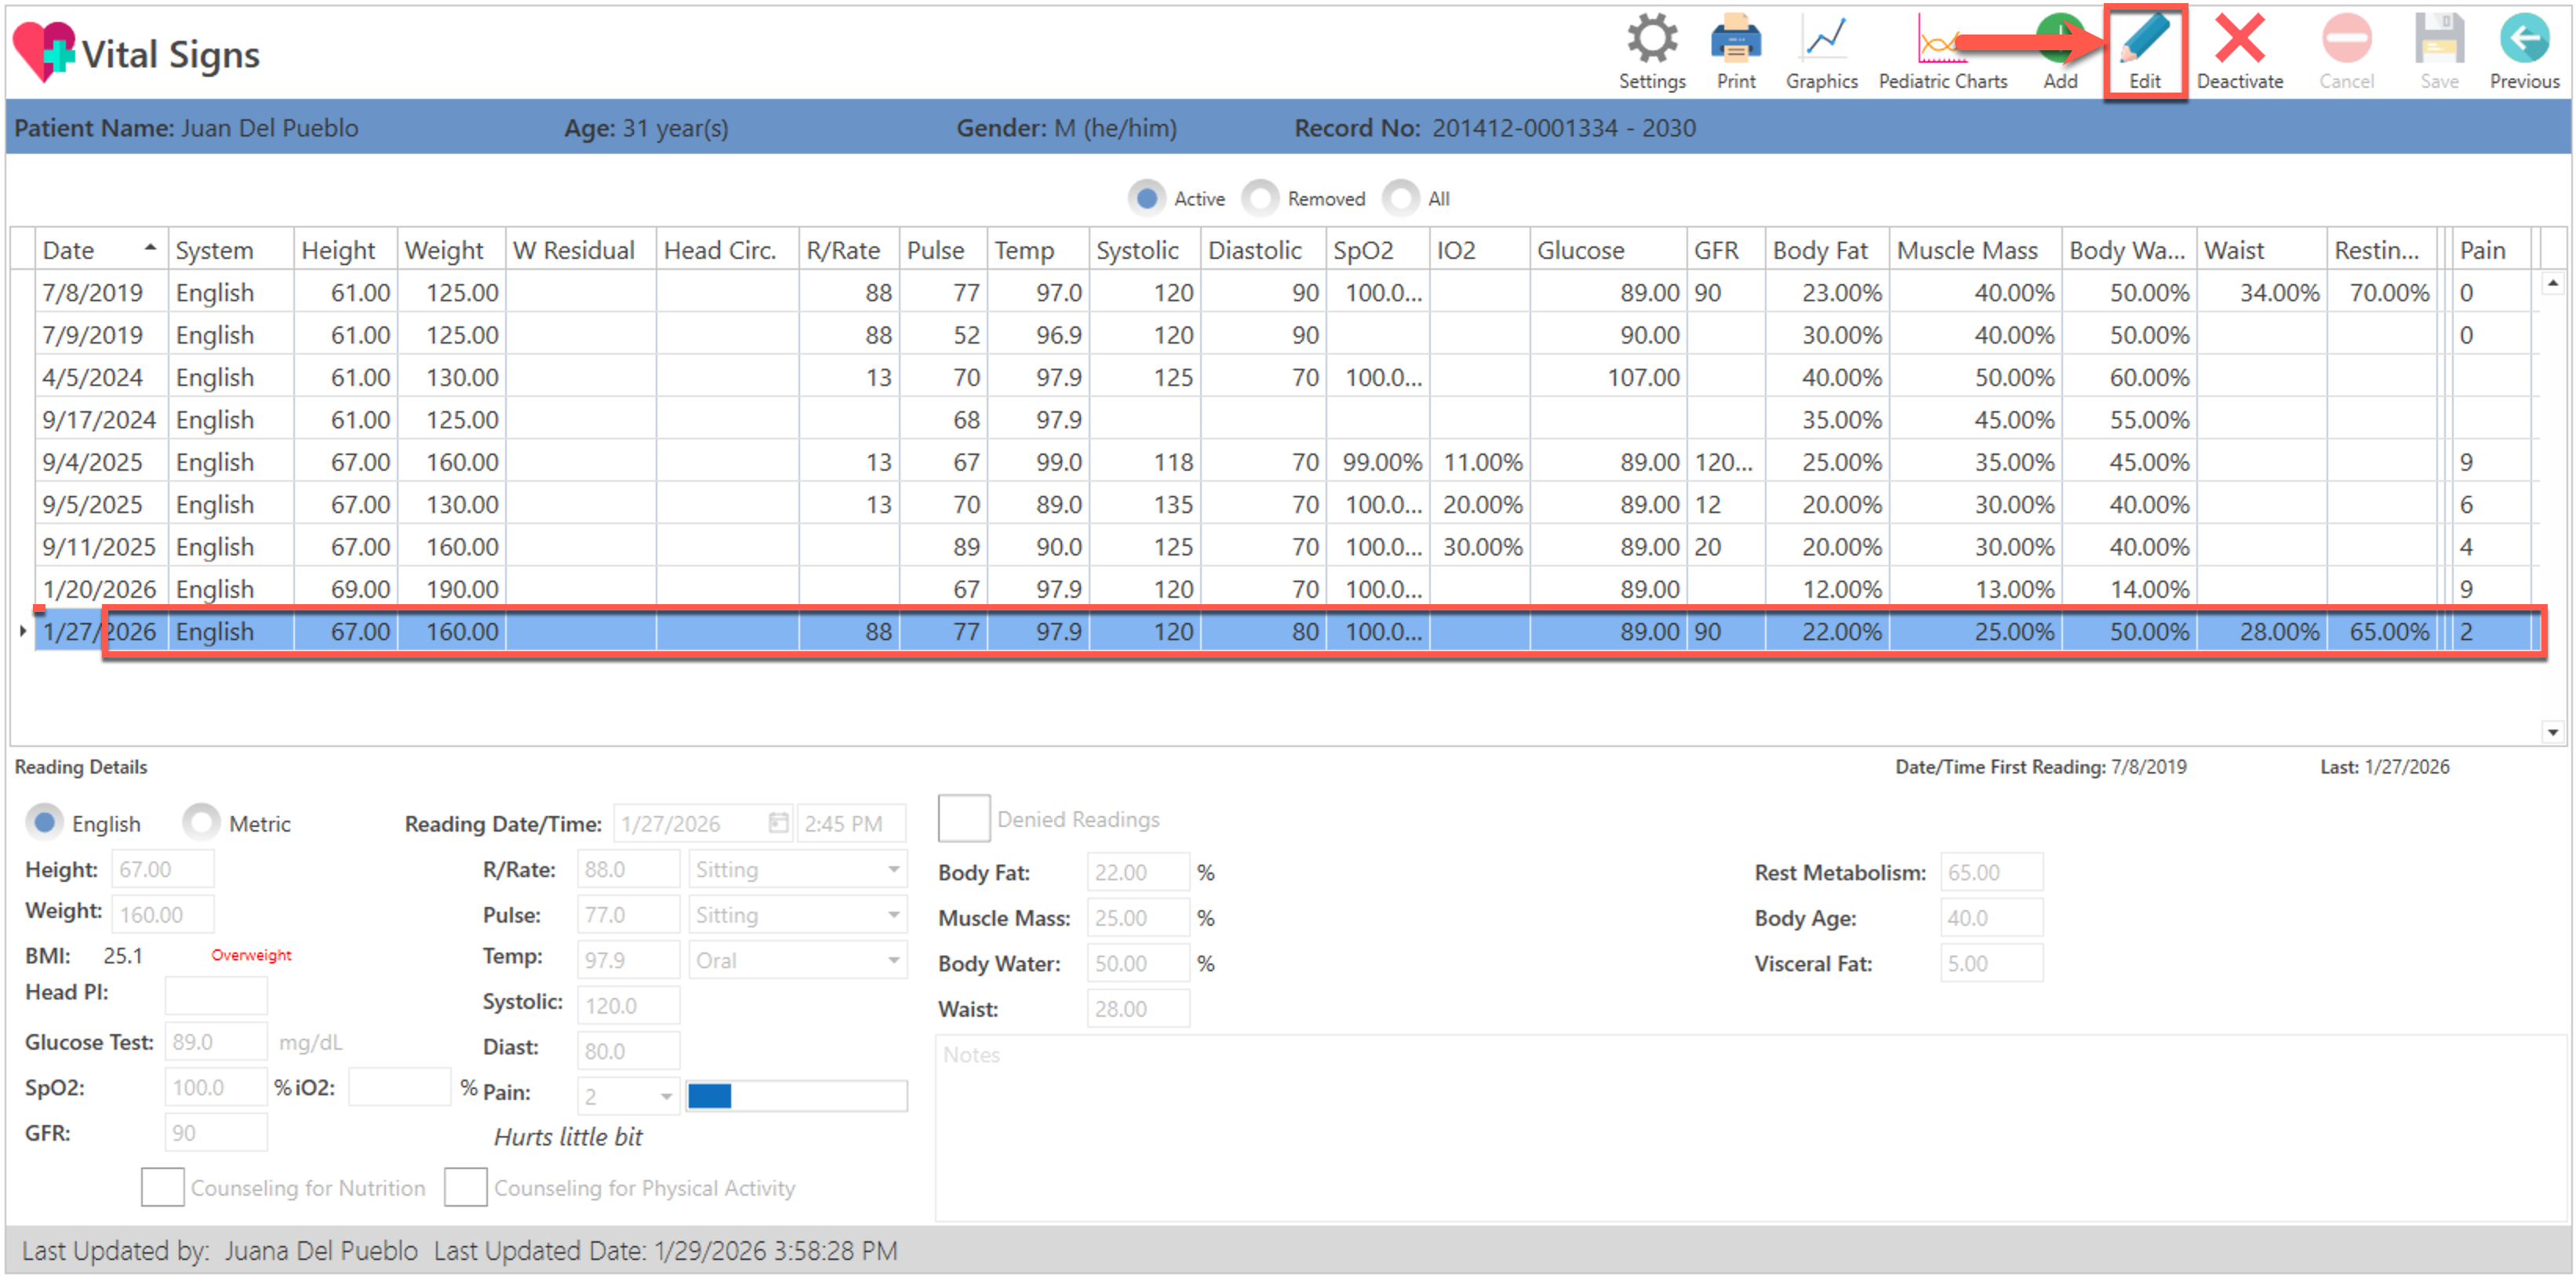Check the Denied Readings checkbox
The width and height of the screenshot is (2576, 1282).
pyautogui.click(x=963, y=819)
